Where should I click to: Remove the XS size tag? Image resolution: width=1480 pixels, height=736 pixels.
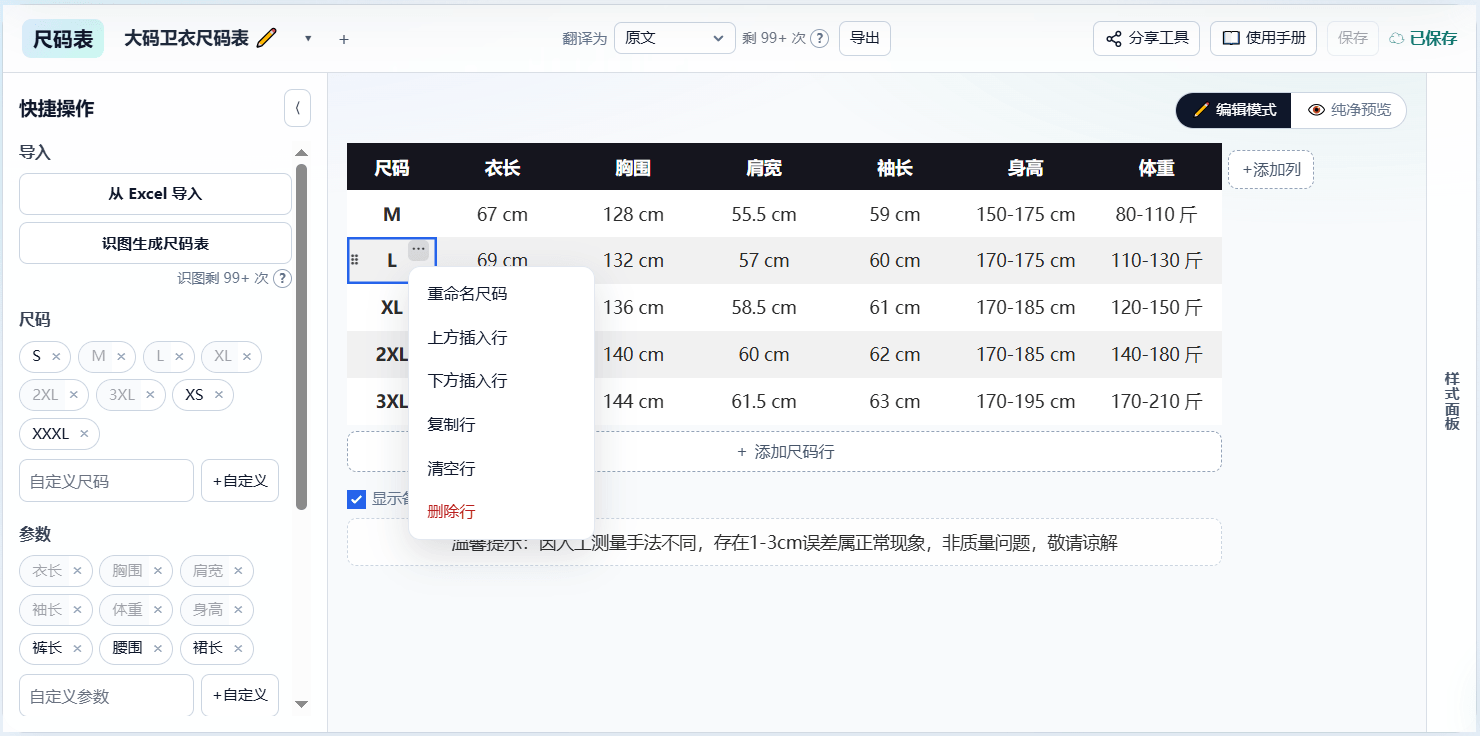[218, 395]
